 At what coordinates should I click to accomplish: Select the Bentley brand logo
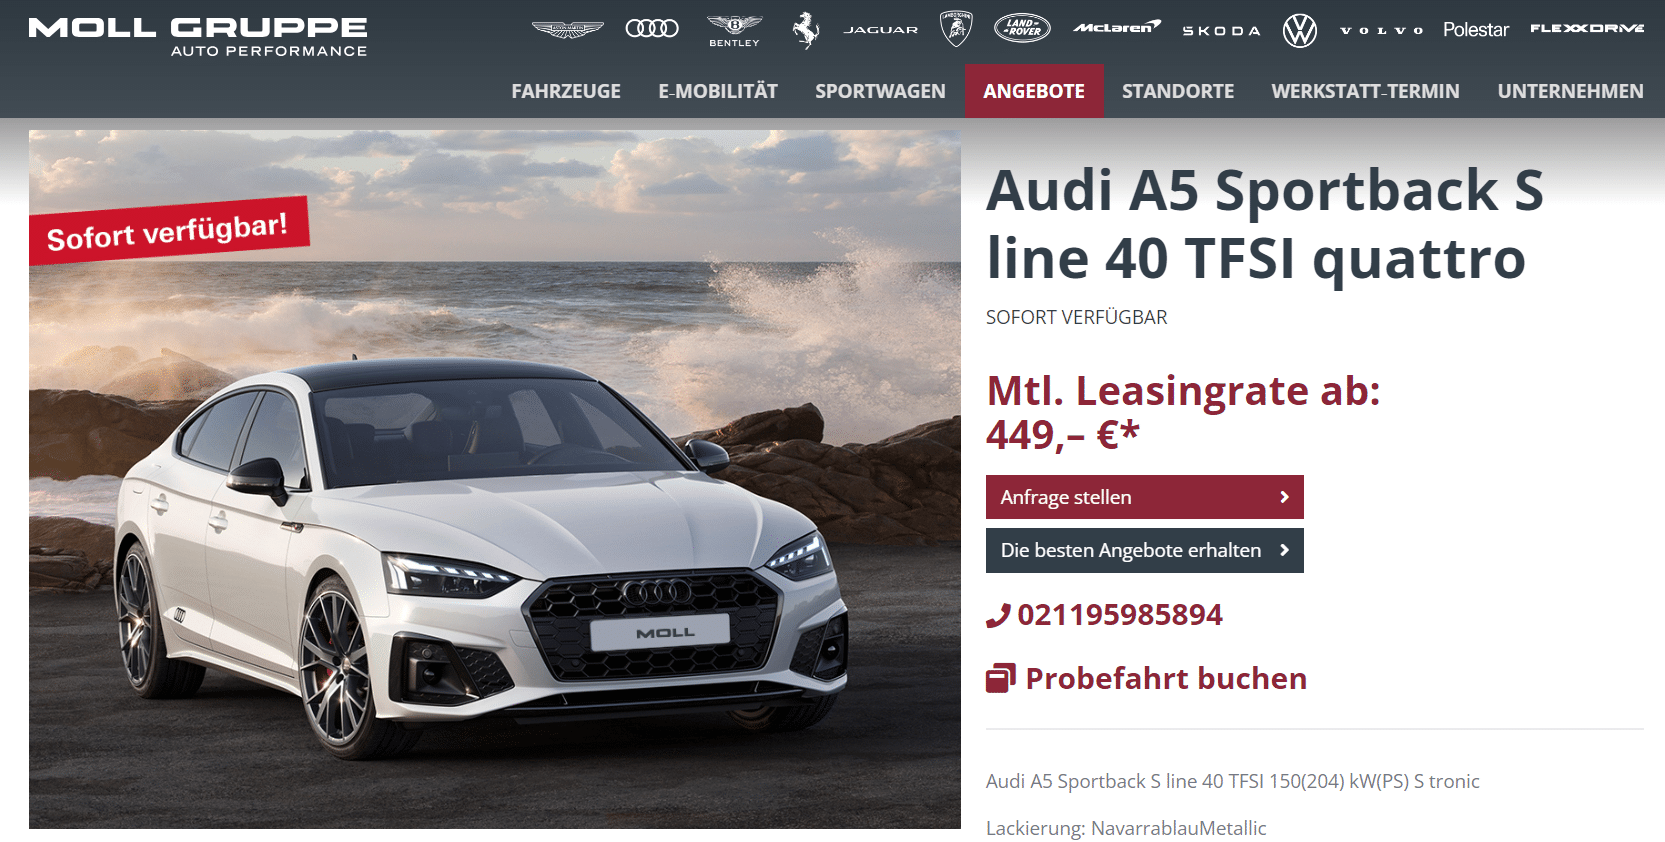(x=734, y=30)
